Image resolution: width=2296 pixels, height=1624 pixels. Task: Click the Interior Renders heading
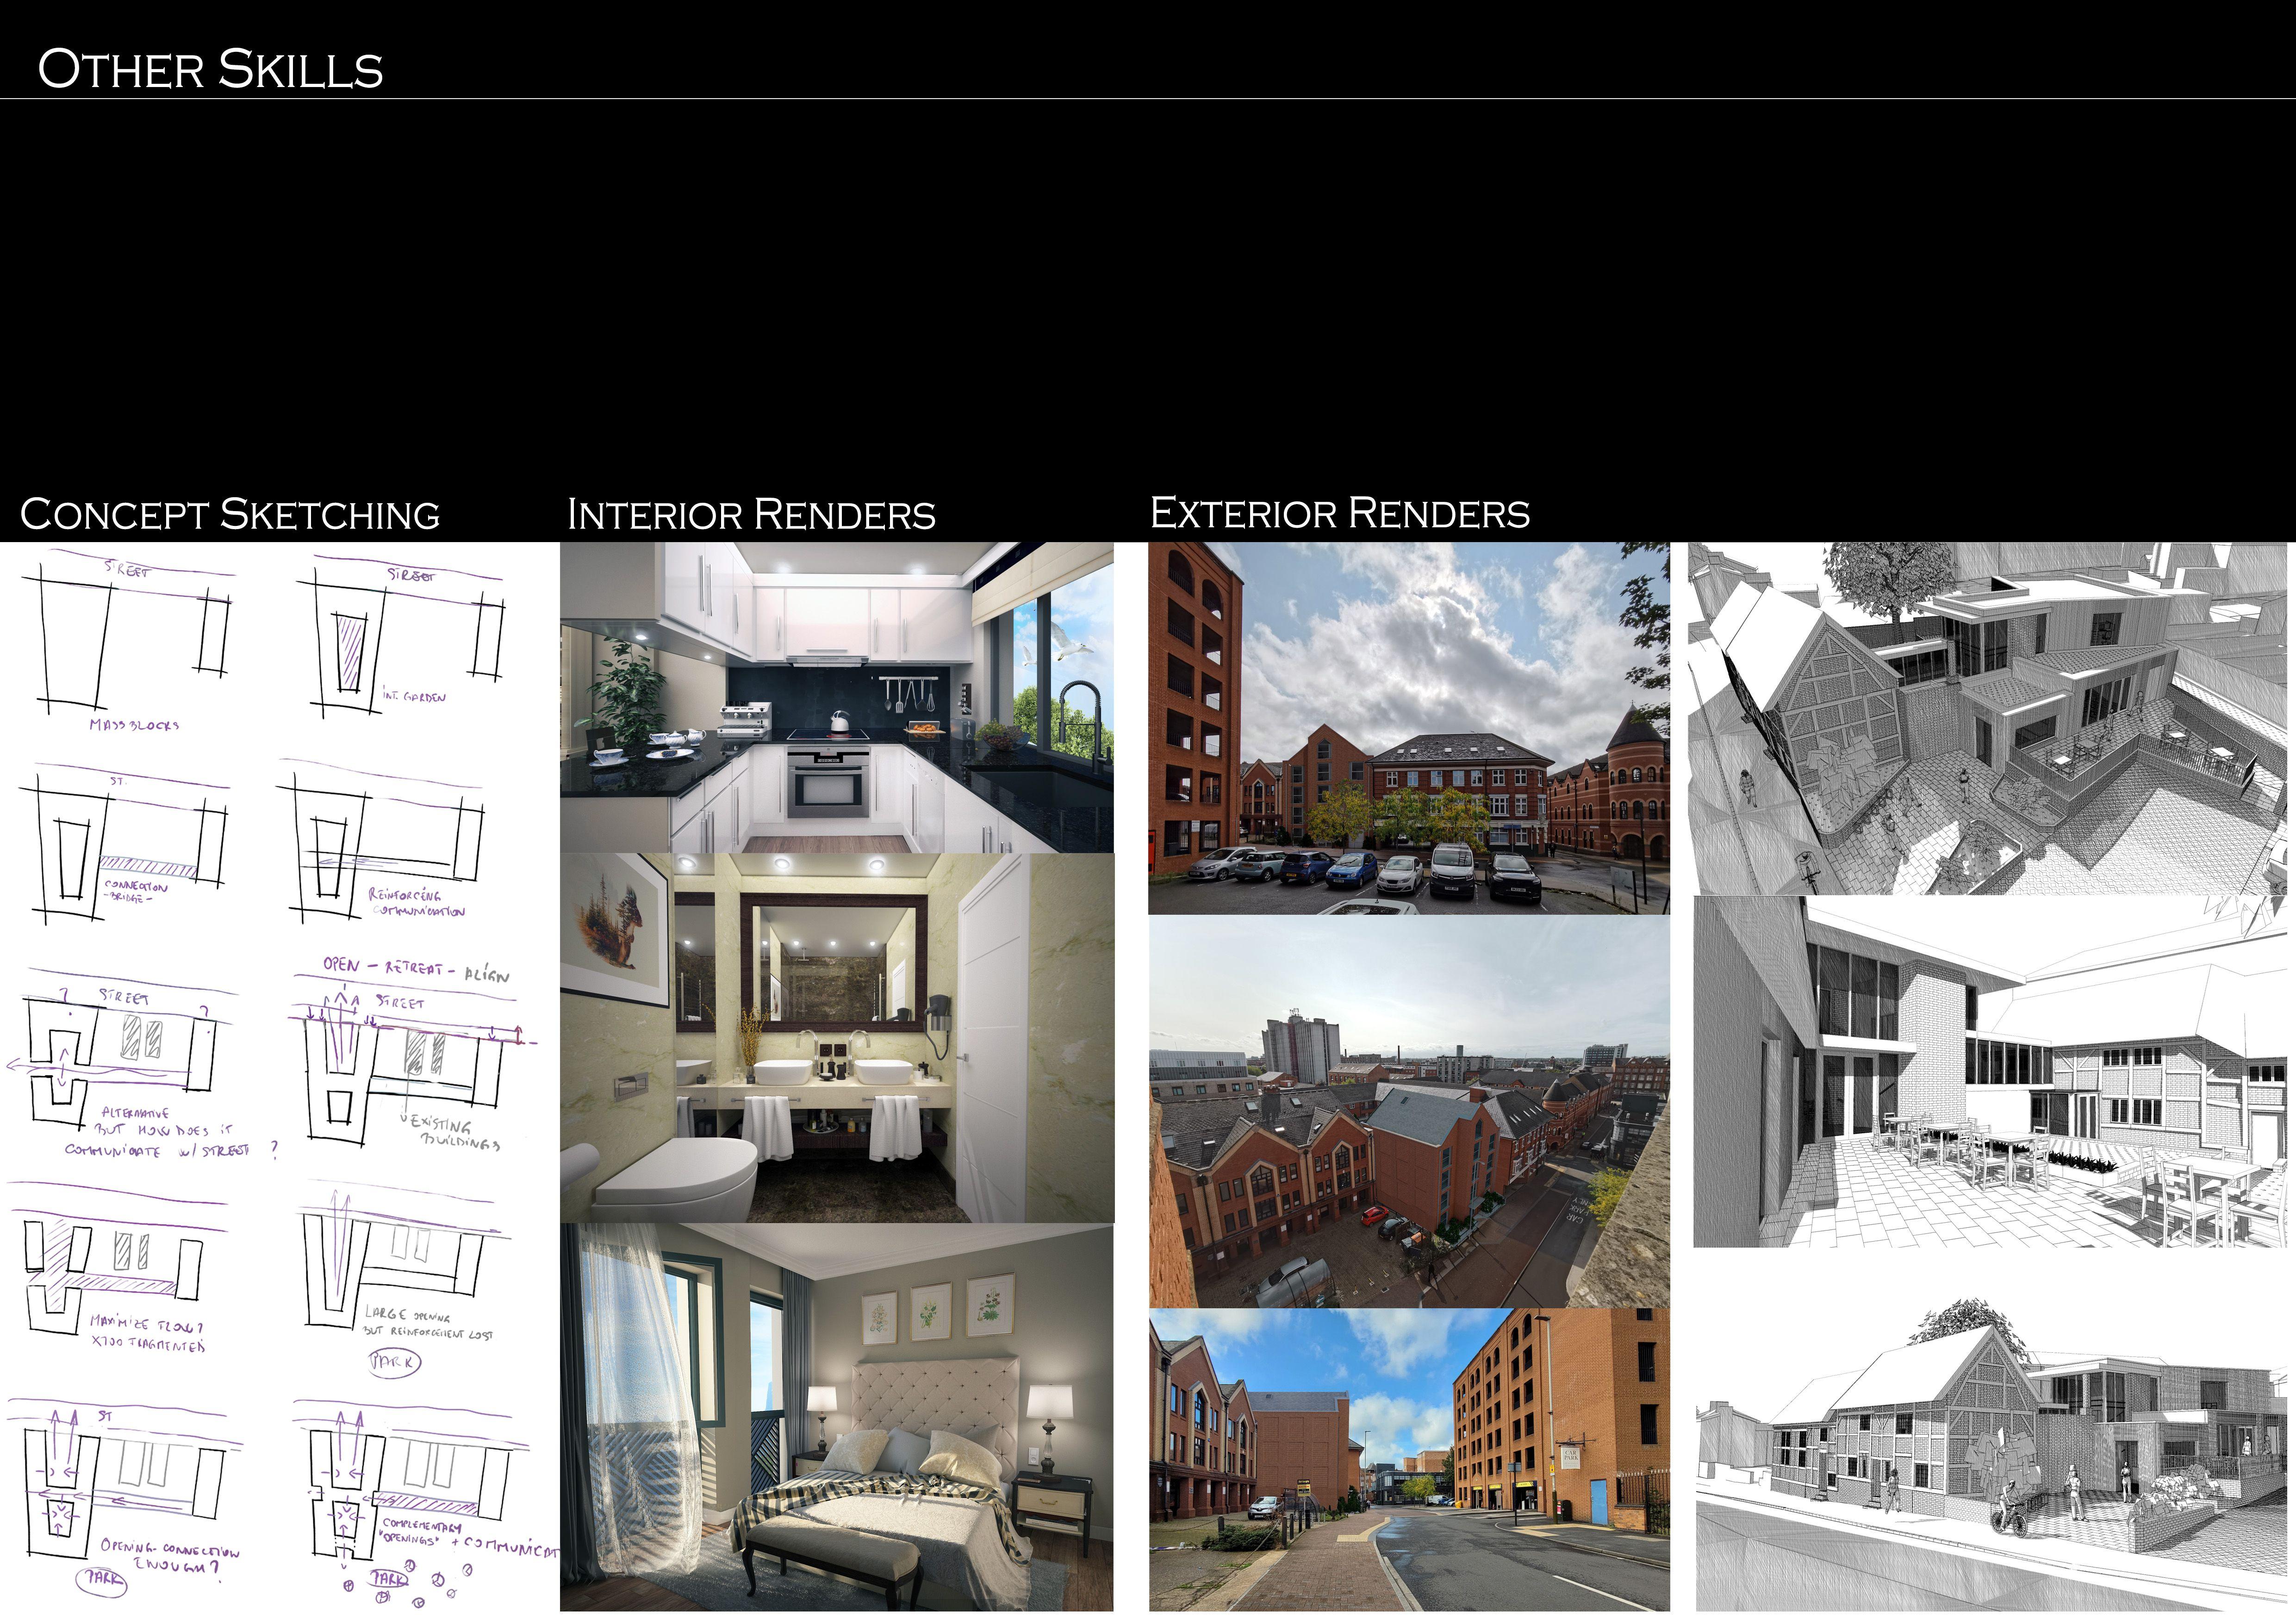(751, 514)
